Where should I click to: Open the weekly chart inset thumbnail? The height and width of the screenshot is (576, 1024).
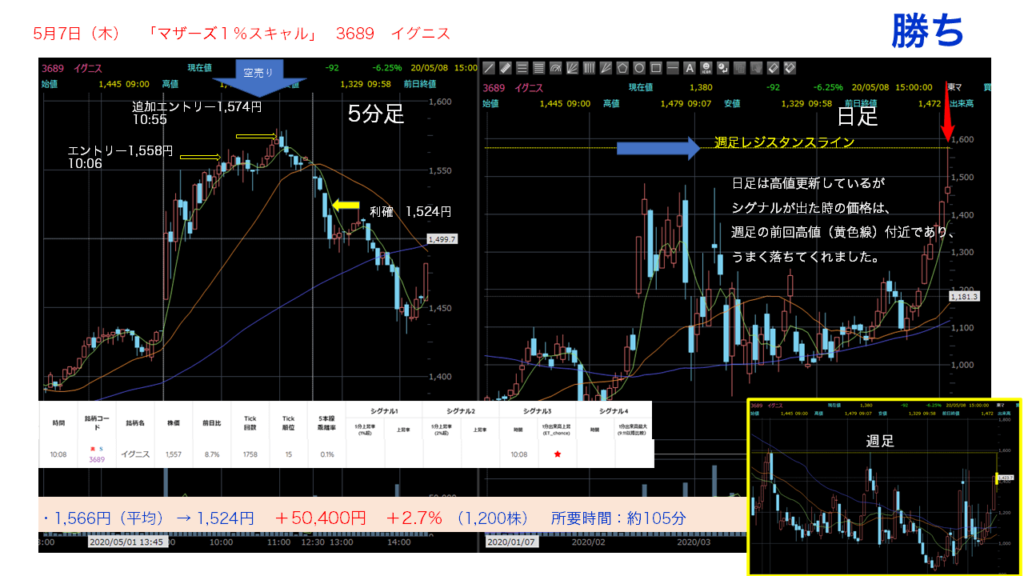pyautogui.click(x=884, y=487)
